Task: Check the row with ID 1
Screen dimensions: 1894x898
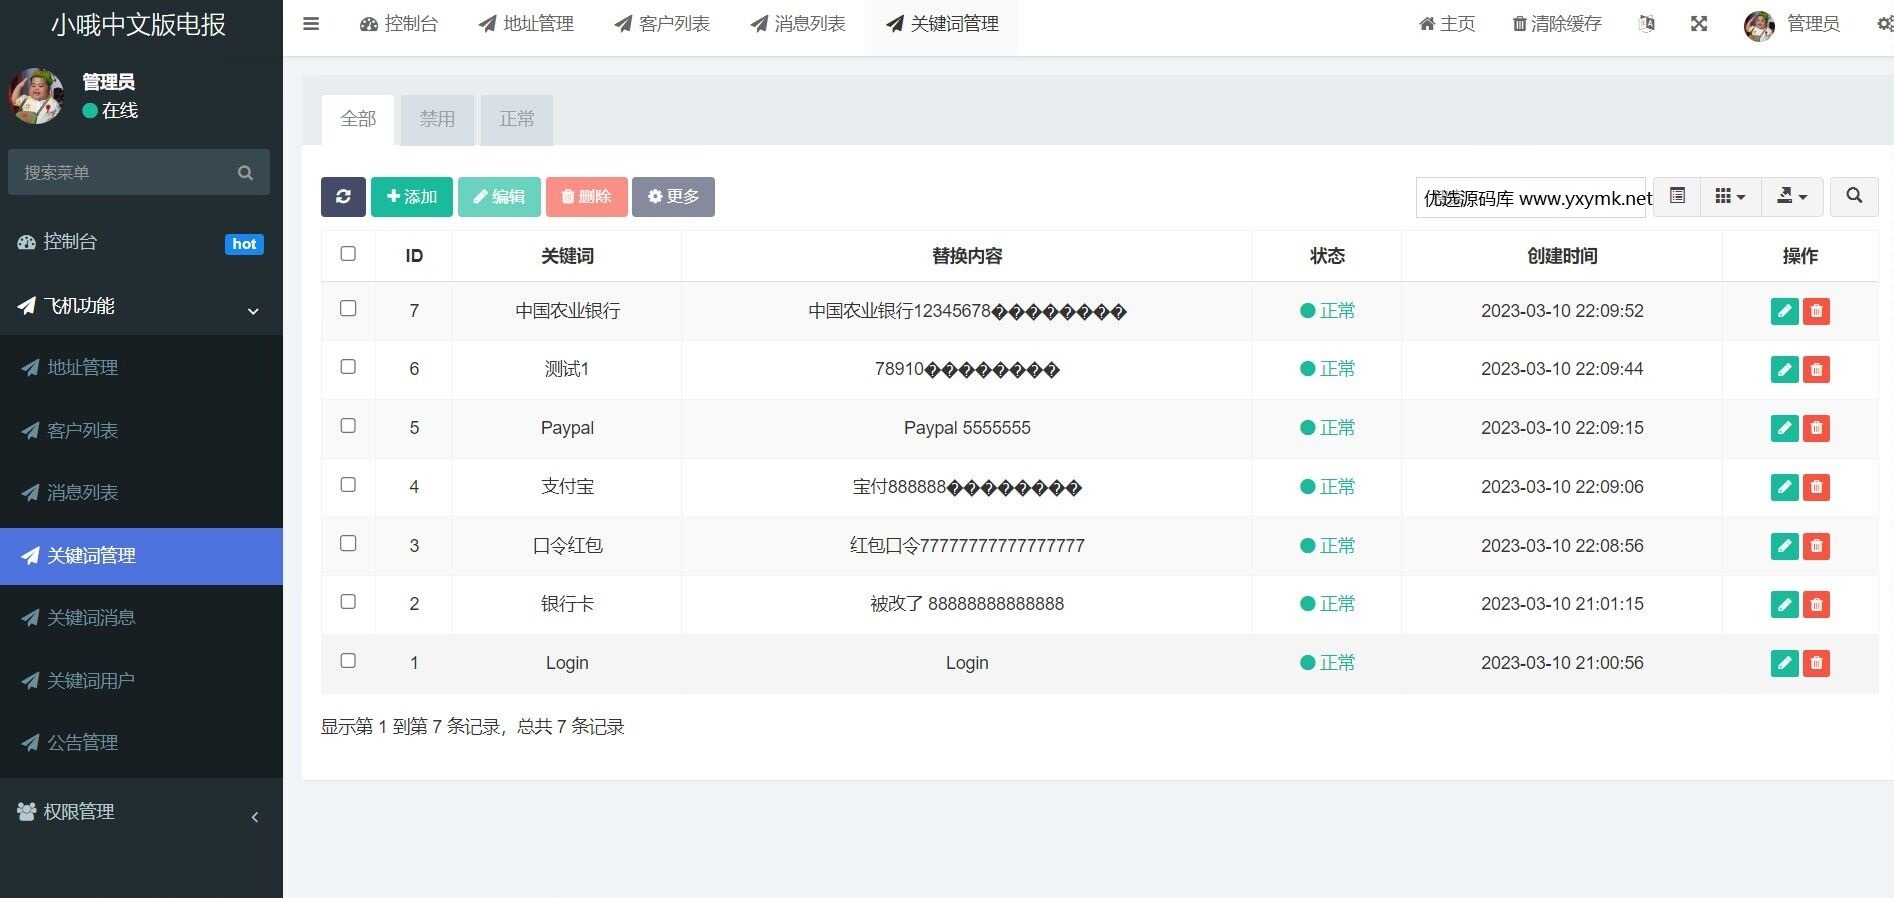Action: pyautogui.click(x=348, y=661)
